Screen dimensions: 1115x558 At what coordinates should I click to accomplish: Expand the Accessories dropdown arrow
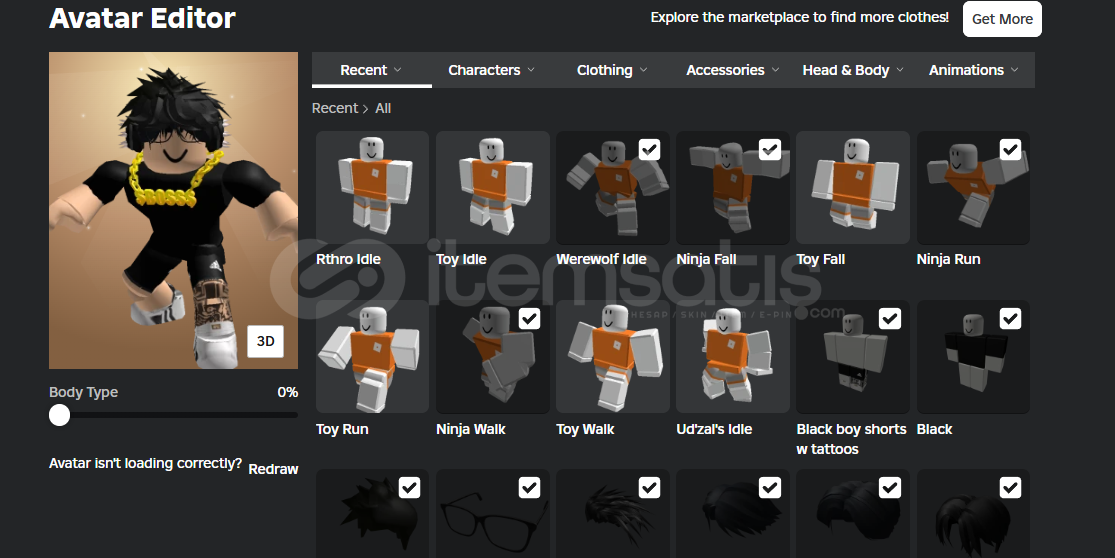775,70
